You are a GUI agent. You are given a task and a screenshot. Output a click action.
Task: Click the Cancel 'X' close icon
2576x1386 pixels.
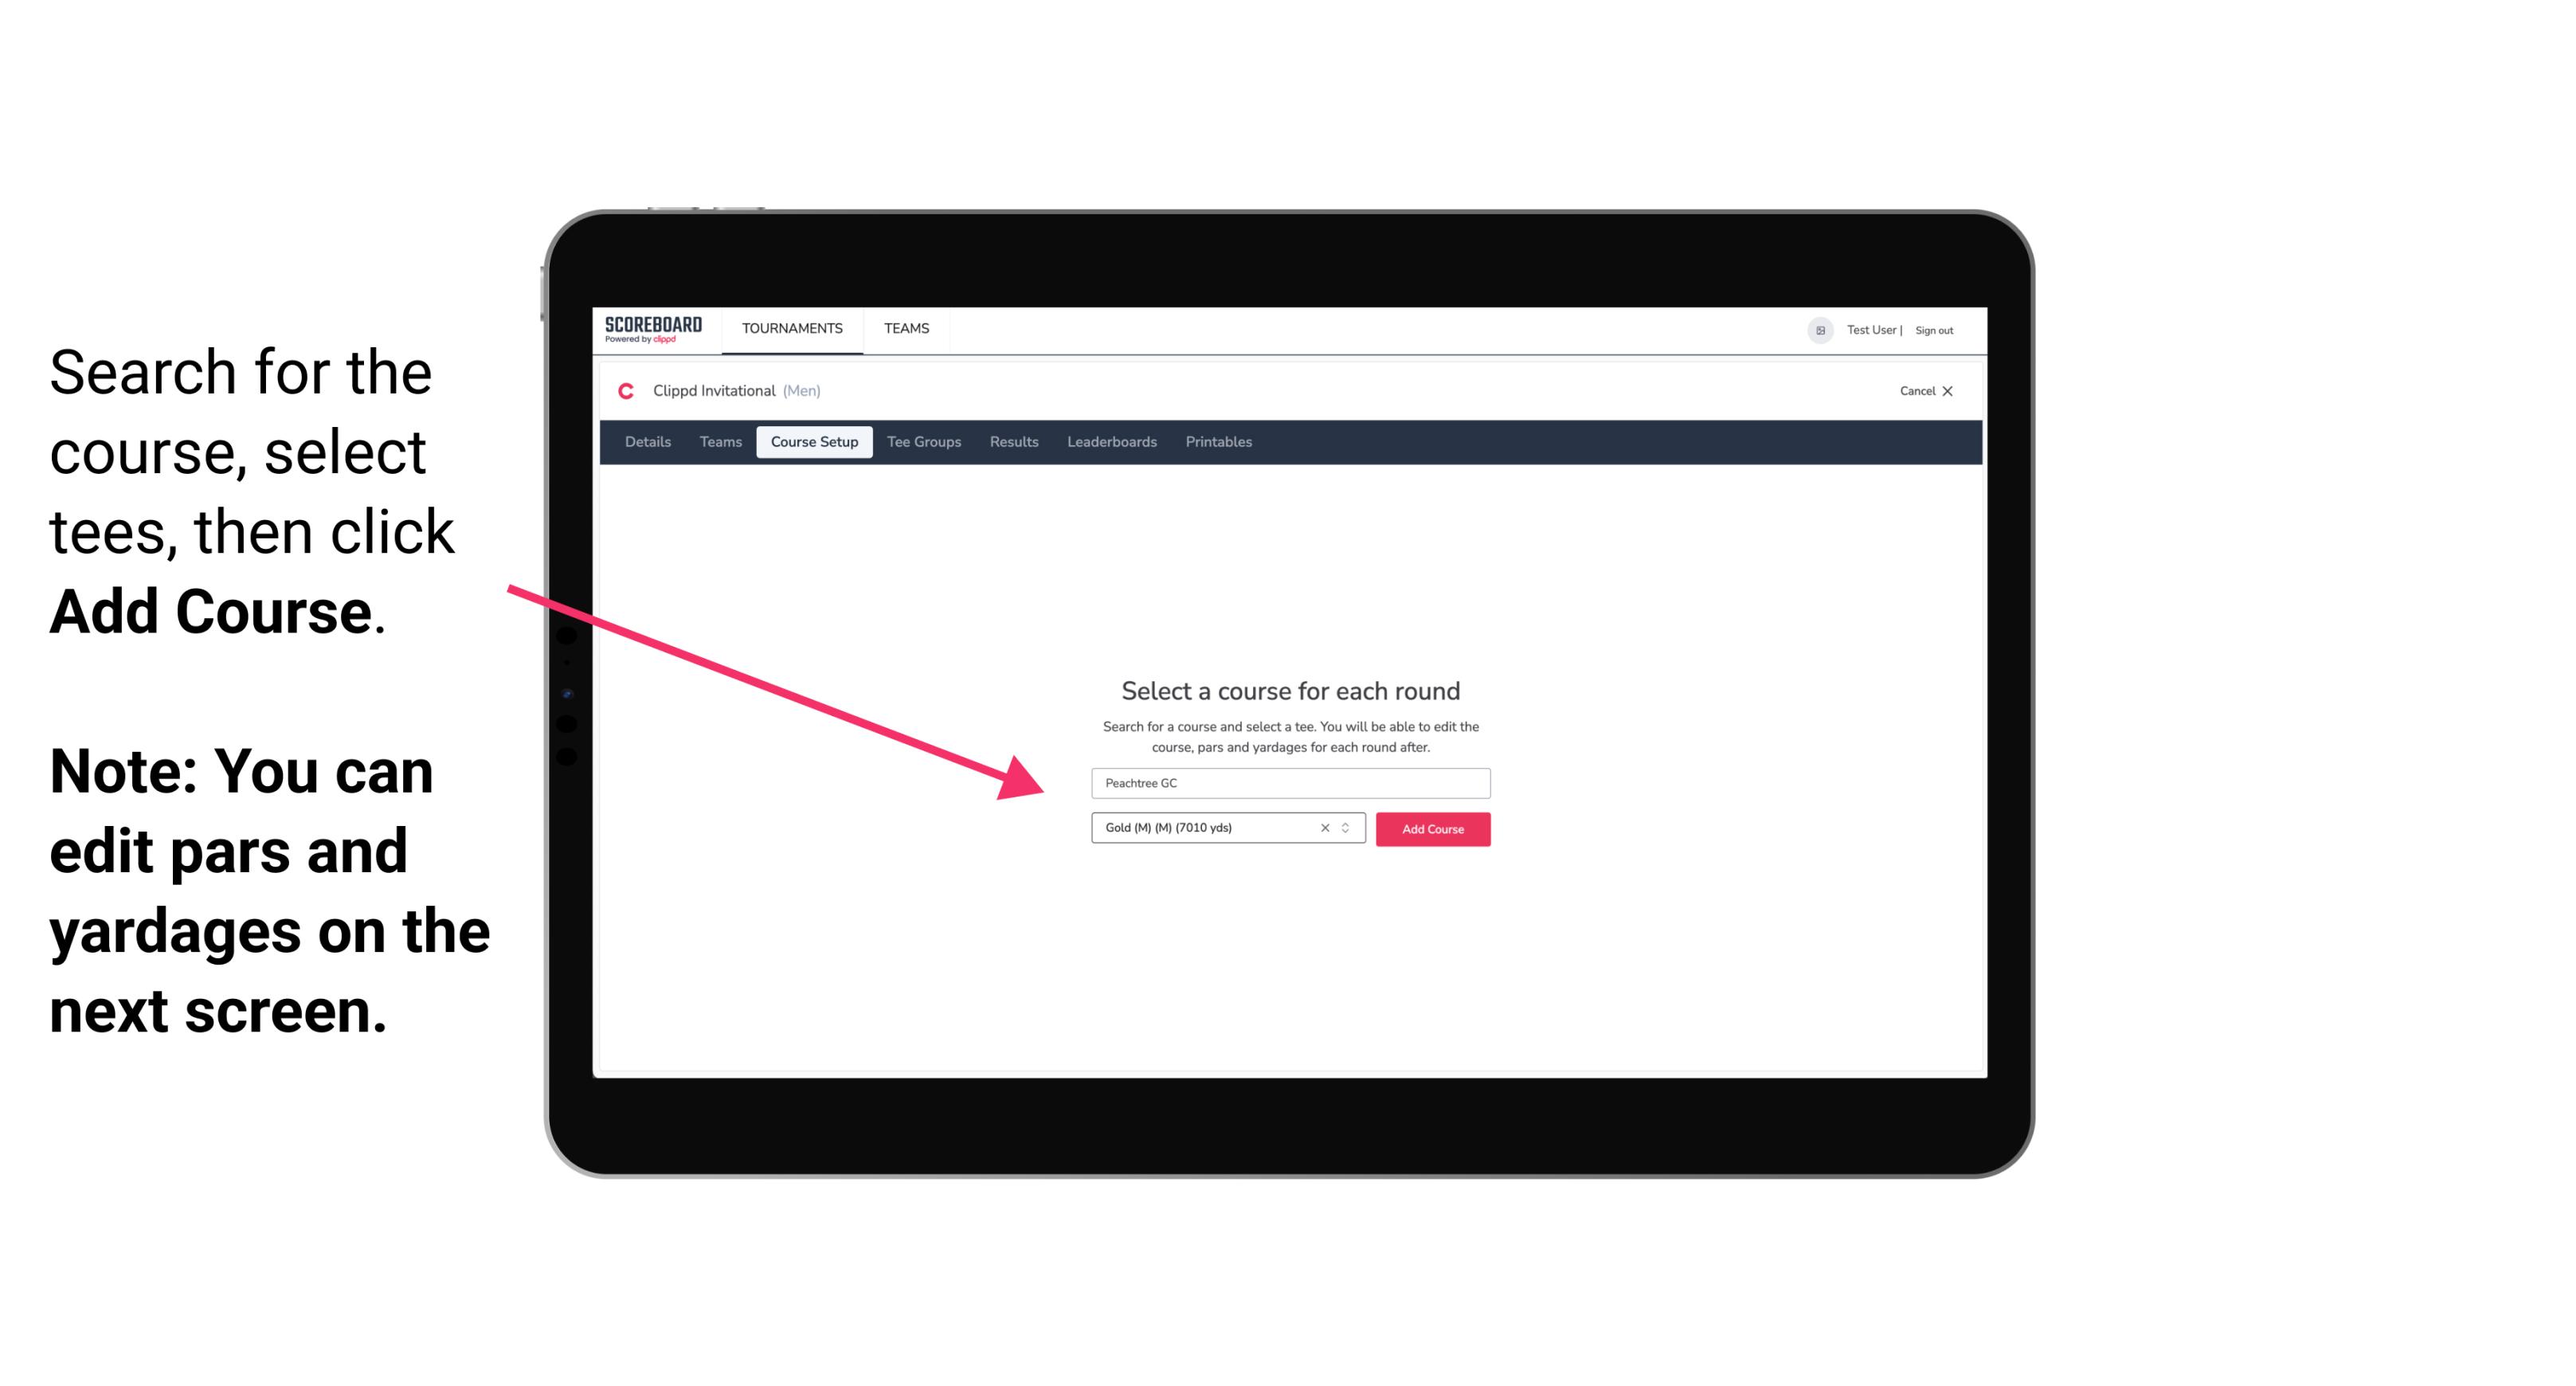click(1952, 391)
